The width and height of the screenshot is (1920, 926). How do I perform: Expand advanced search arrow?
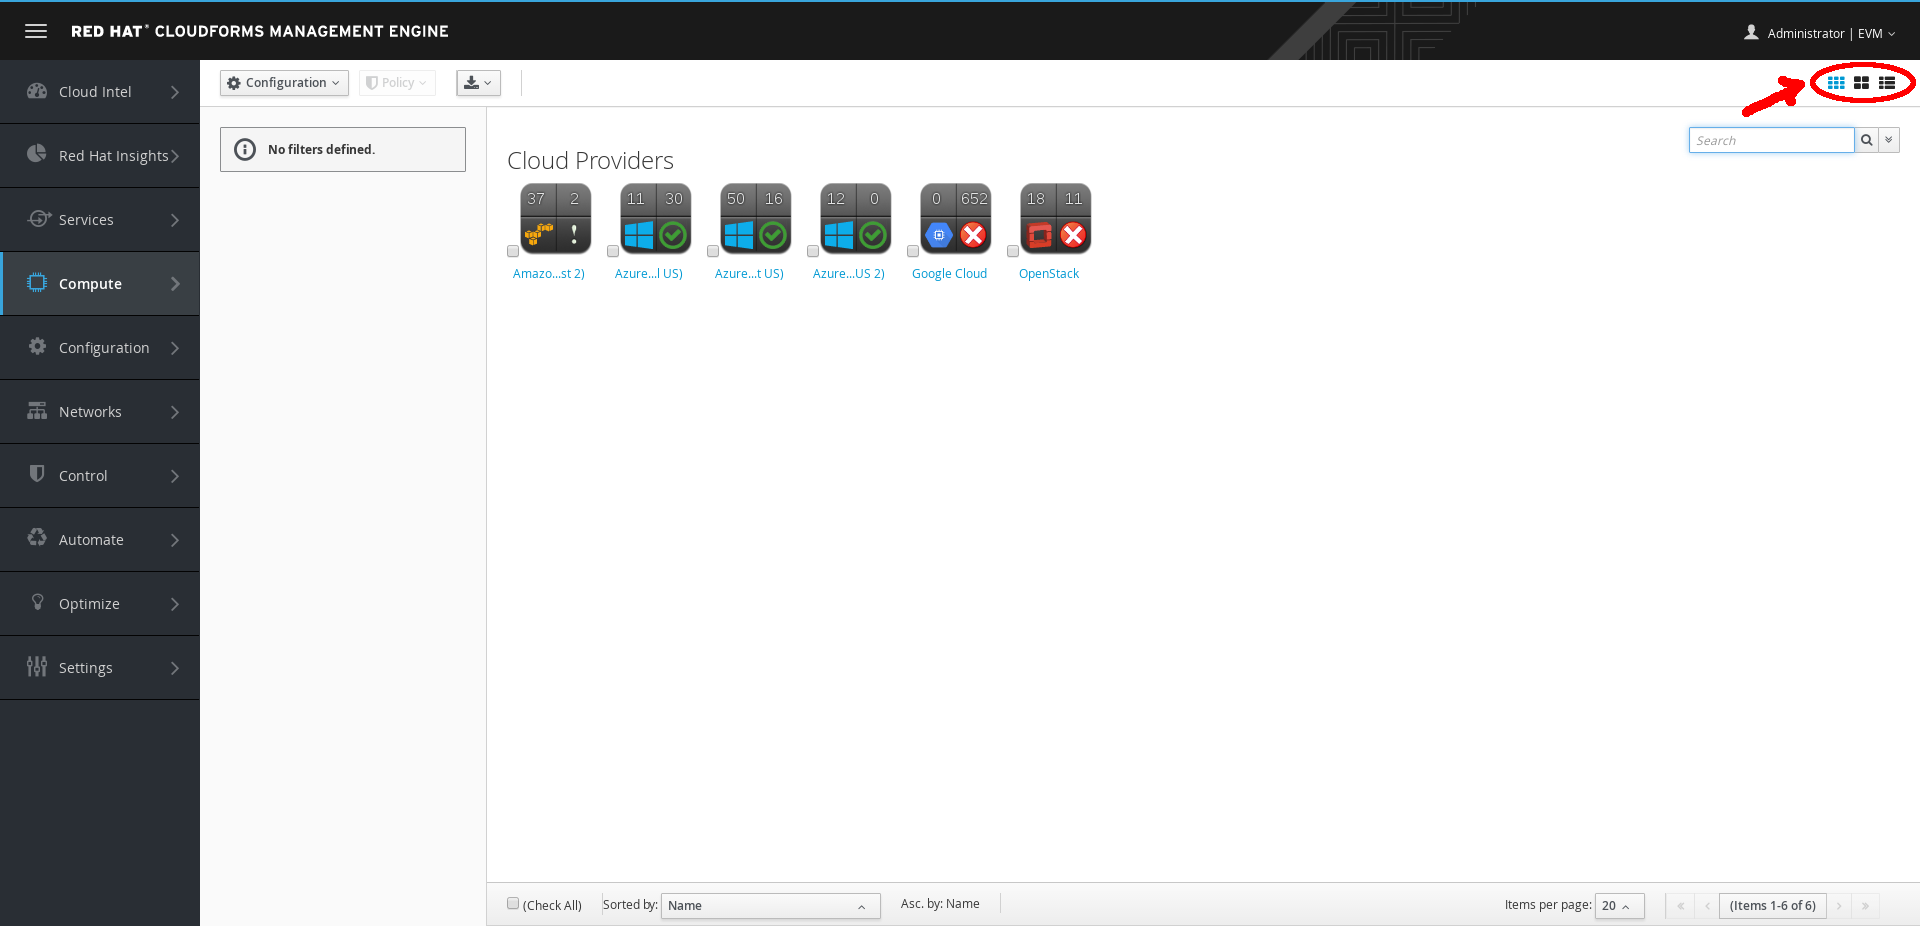pyautogui.click(x=1889, y=140)
